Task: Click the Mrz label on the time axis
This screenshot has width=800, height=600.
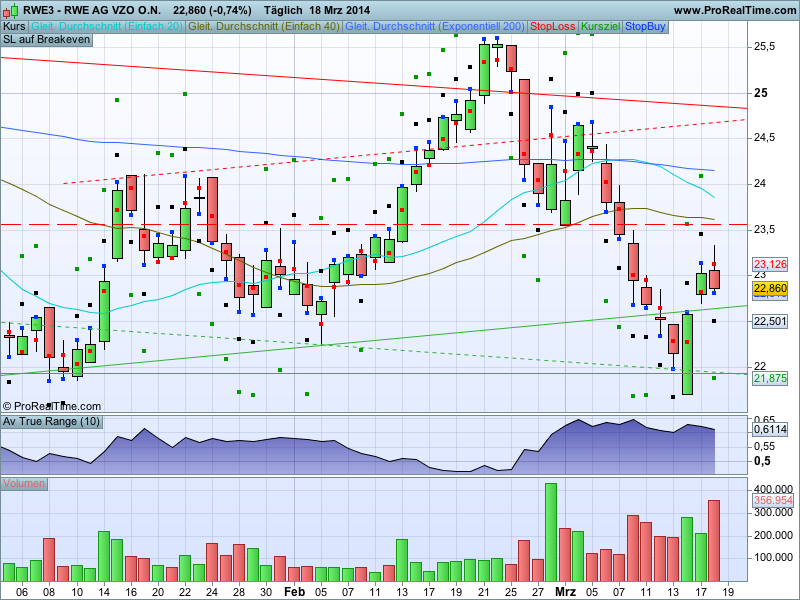Action: [x=565, y=592]
